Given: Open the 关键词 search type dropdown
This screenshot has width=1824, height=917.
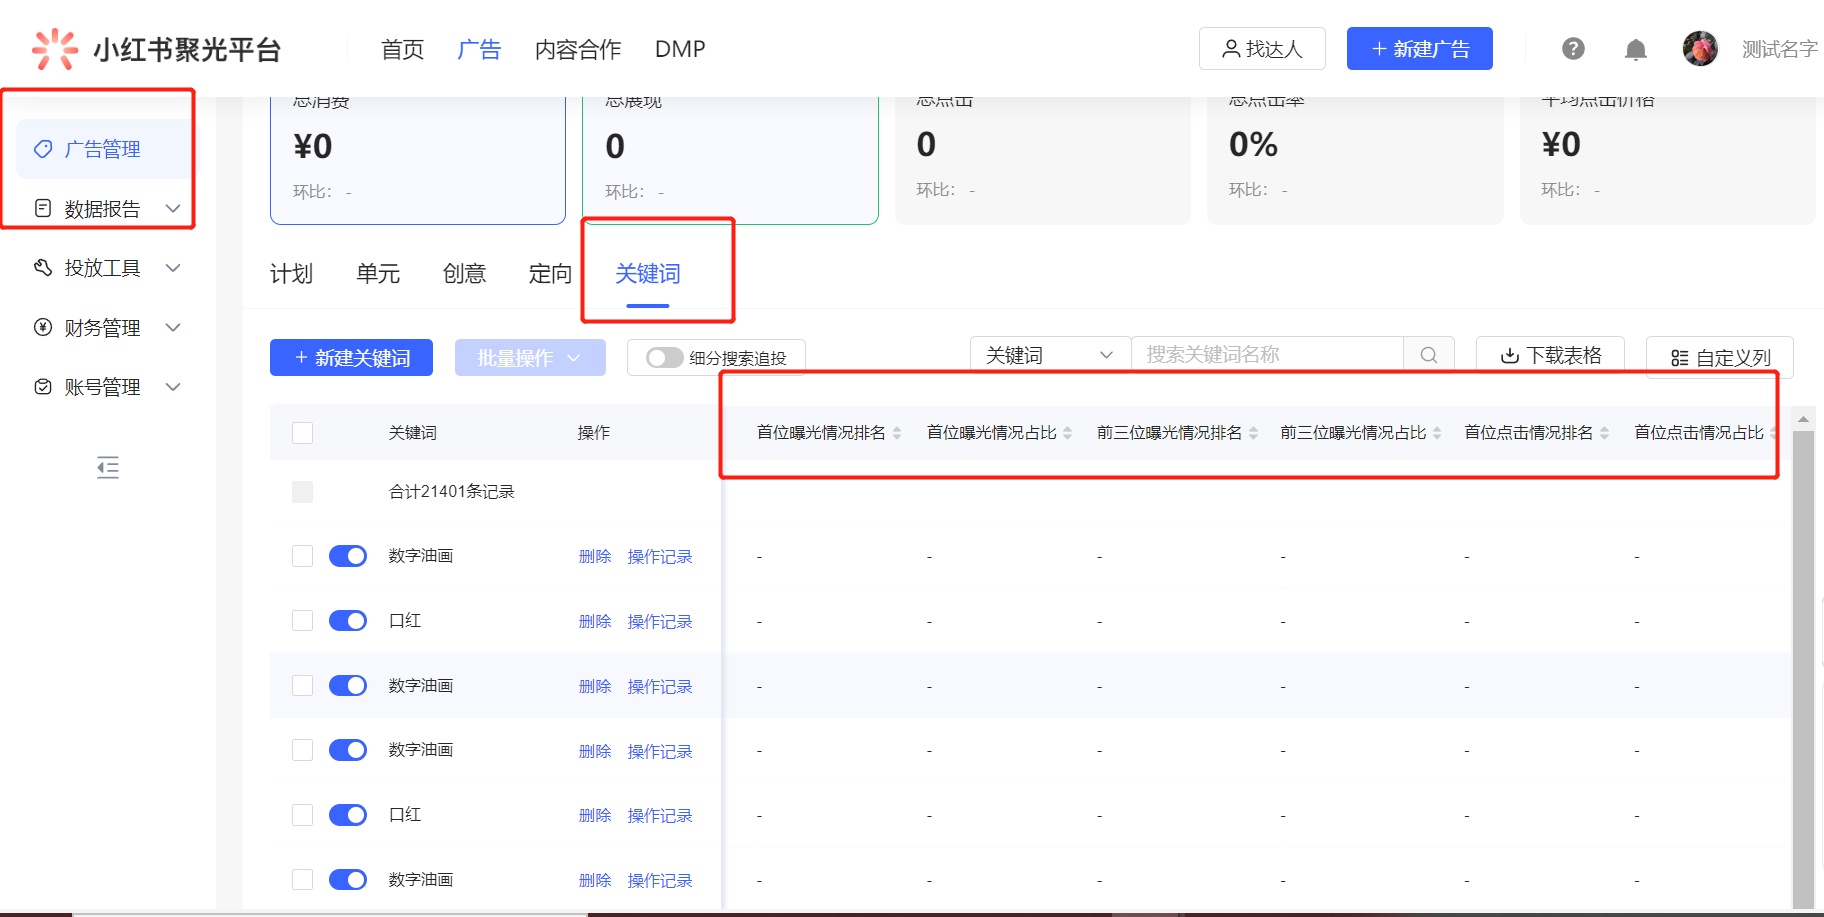Looking at the screenshot, I should click(x=1050, y=355).
